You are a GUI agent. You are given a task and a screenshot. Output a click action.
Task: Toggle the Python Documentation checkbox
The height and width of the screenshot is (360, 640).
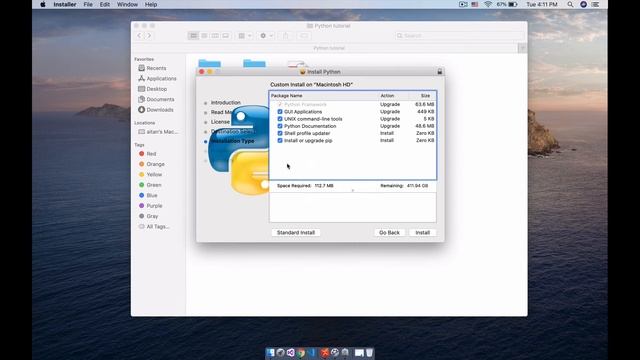pyautogui.click(x=280, y=126)
